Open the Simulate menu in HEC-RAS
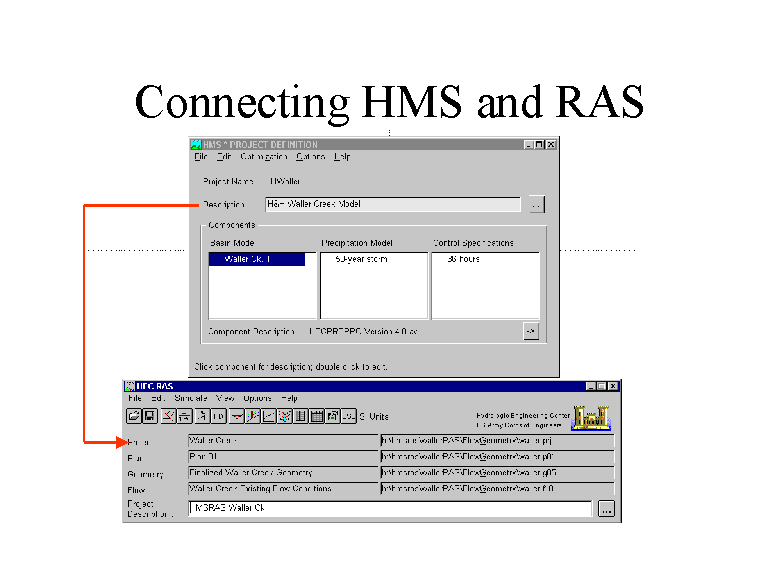768x576 pixels. (x=190, y=398)
